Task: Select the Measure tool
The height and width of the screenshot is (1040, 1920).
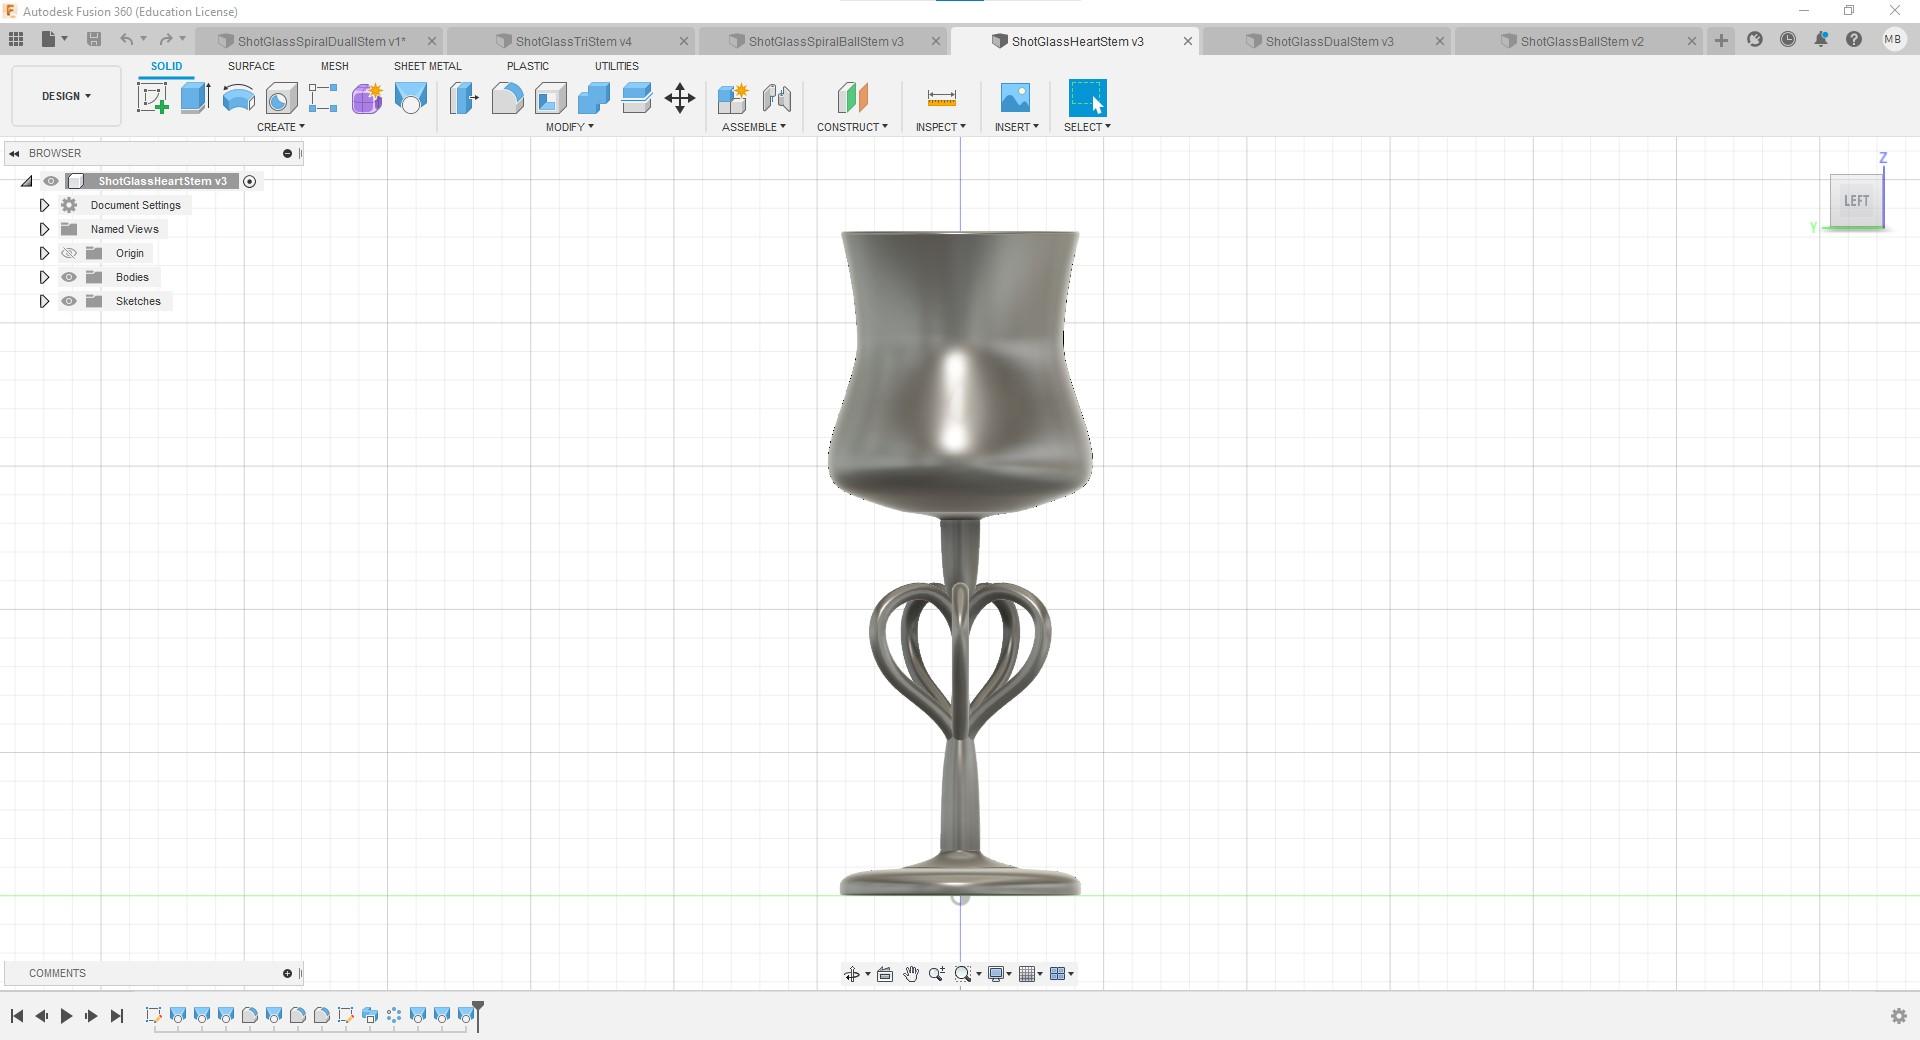Action: (x=941, y=98)
